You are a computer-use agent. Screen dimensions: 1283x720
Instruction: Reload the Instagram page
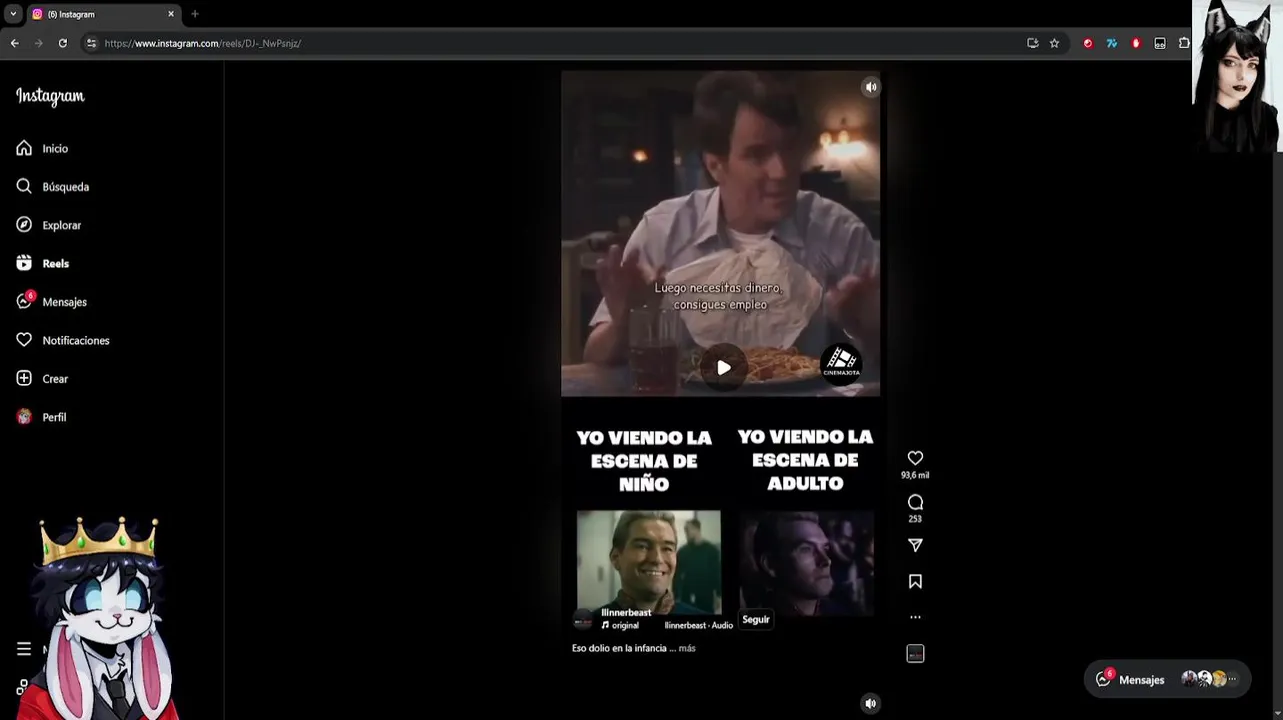[x=62, y=43]
